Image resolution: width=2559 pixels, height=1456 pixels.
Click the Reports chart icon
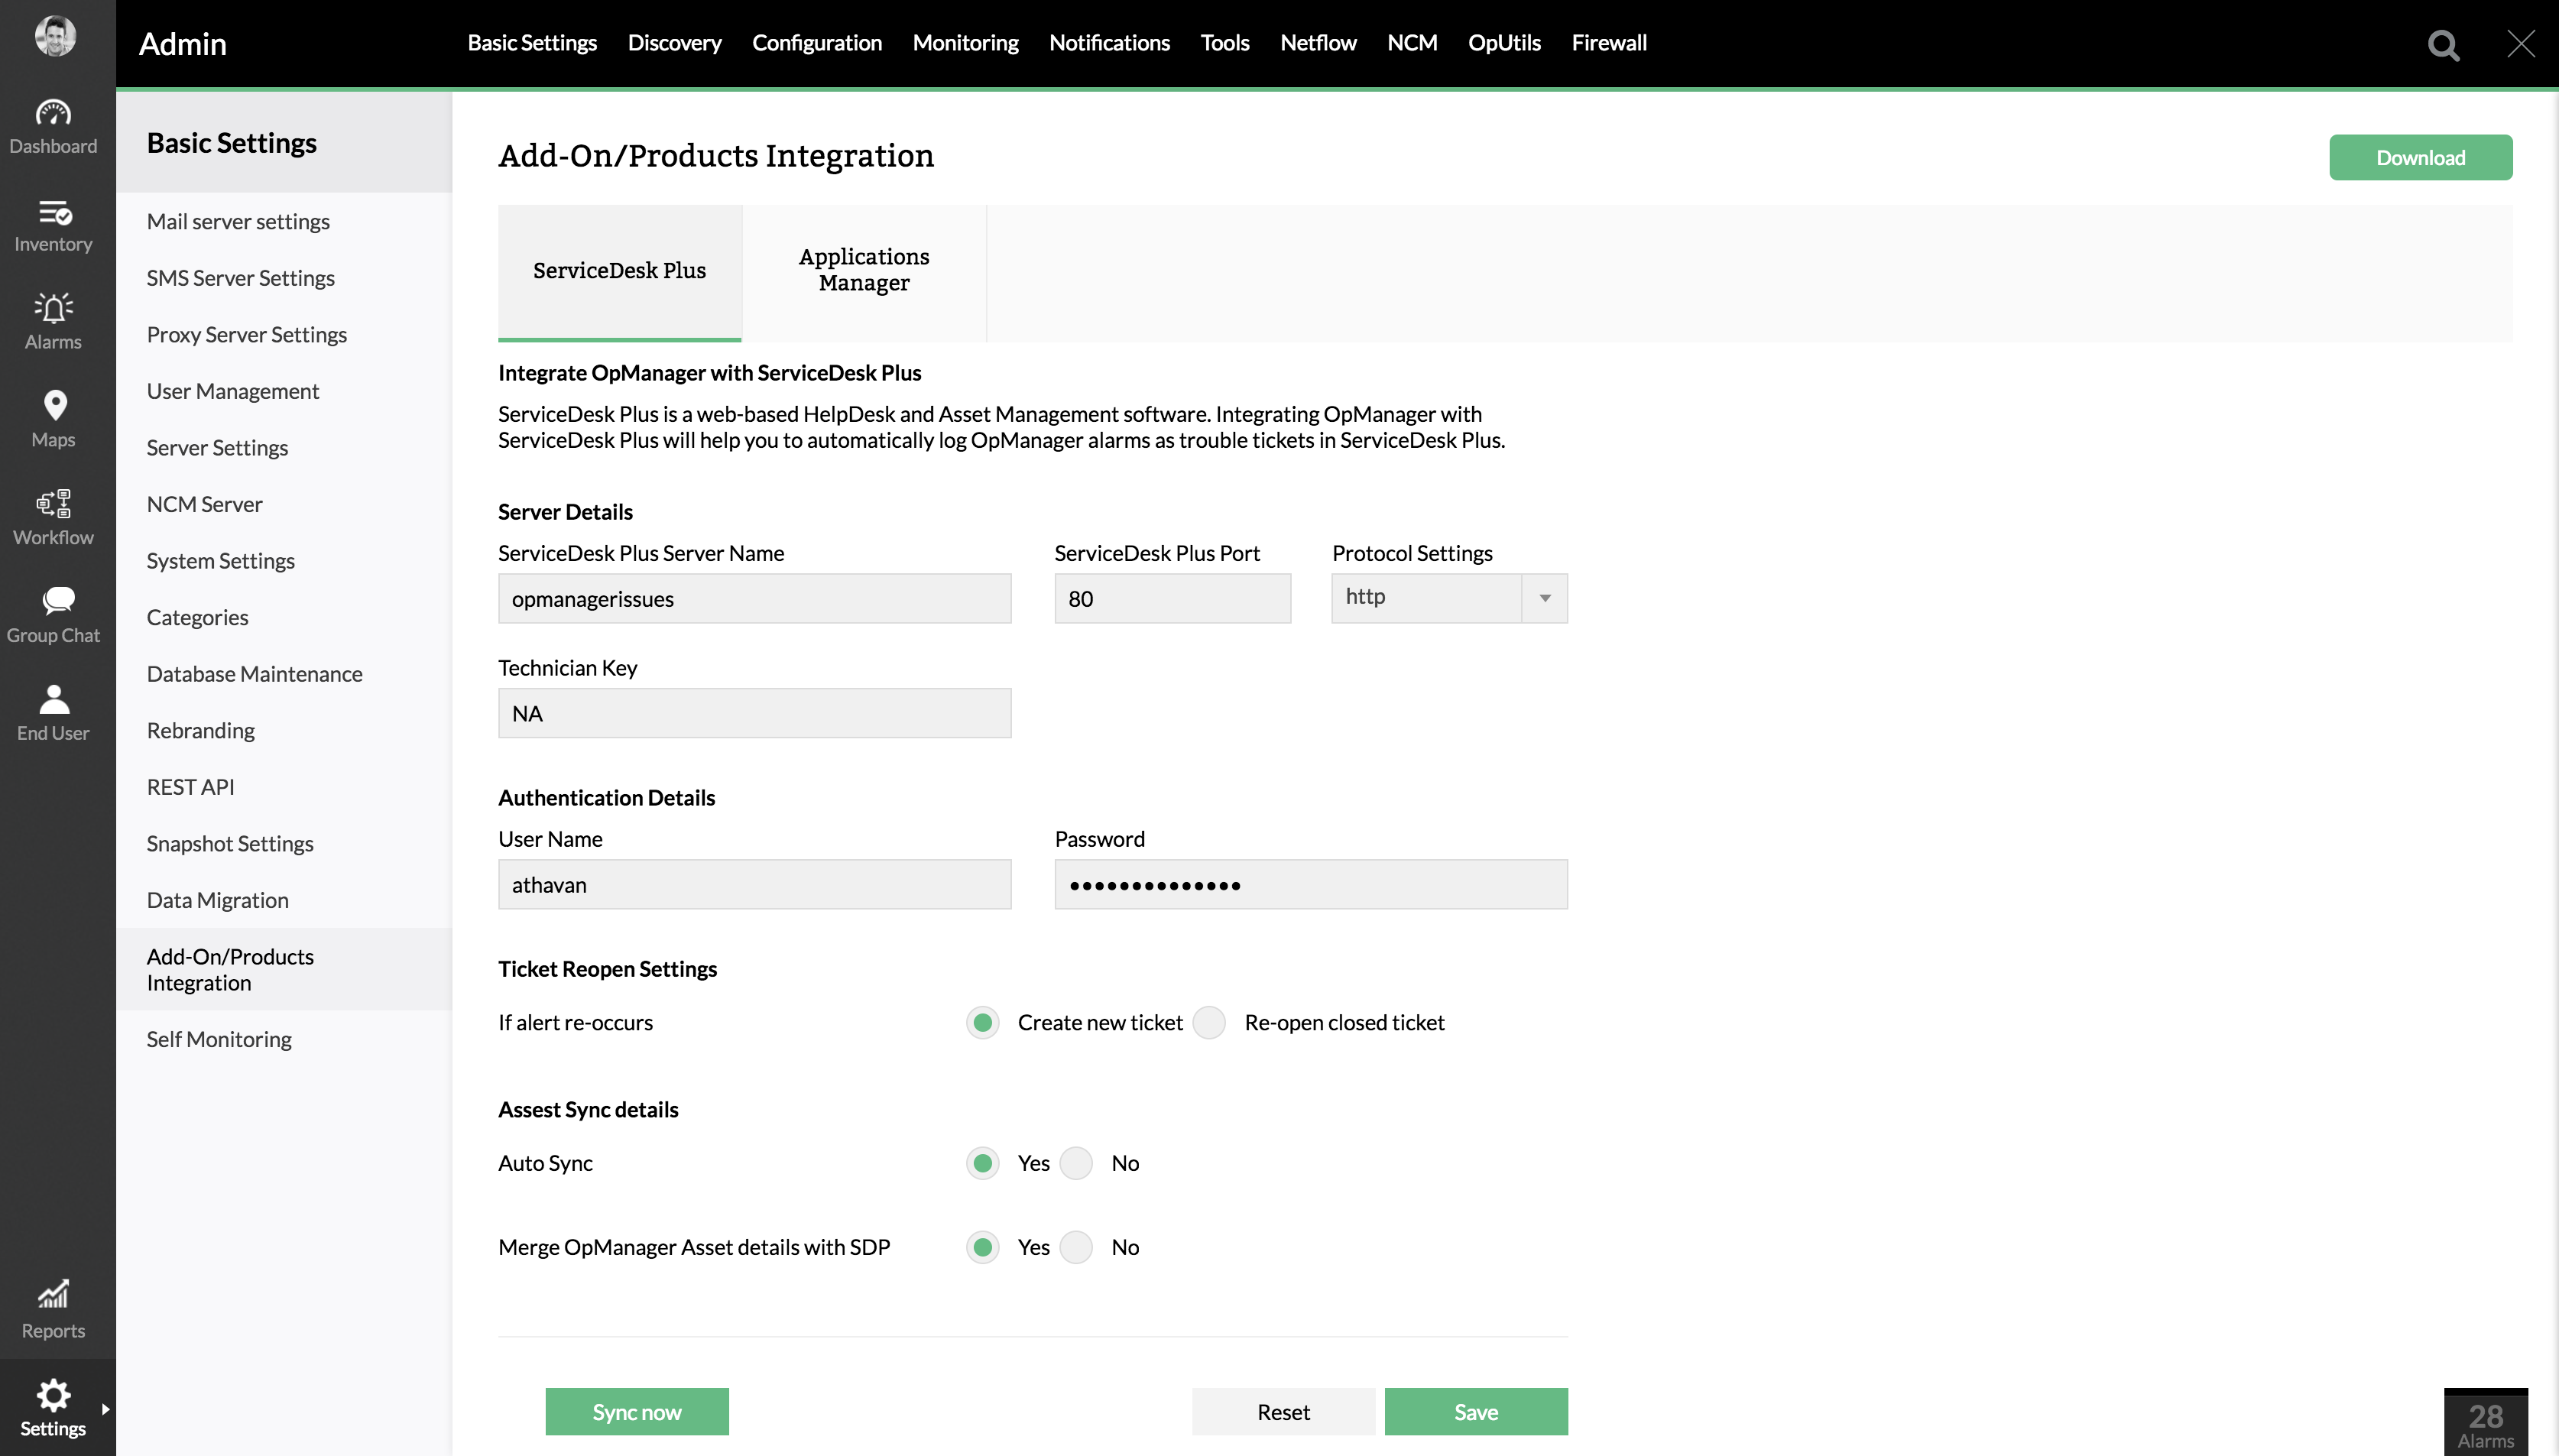pyautogui.click(x=53, y=1295)
